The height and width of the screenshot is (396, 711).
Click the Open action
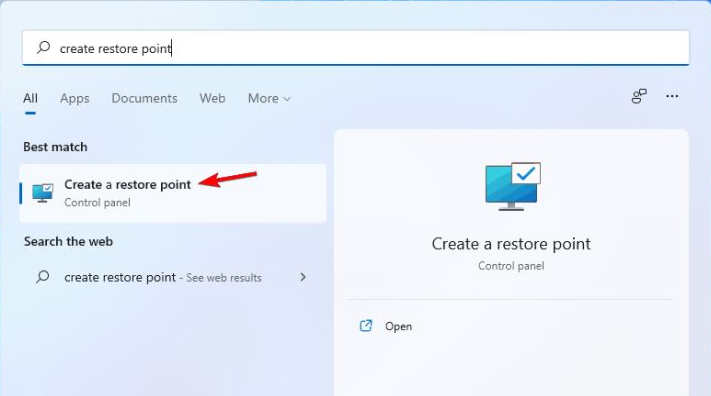(398, 326)
